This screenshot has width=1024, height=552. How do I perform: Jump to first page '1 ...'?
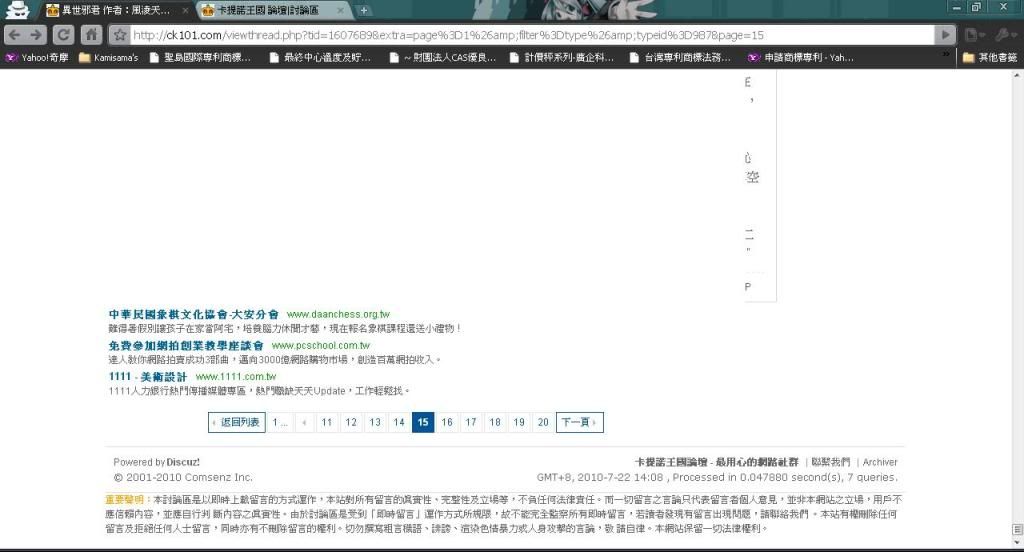tap(280, 422)
